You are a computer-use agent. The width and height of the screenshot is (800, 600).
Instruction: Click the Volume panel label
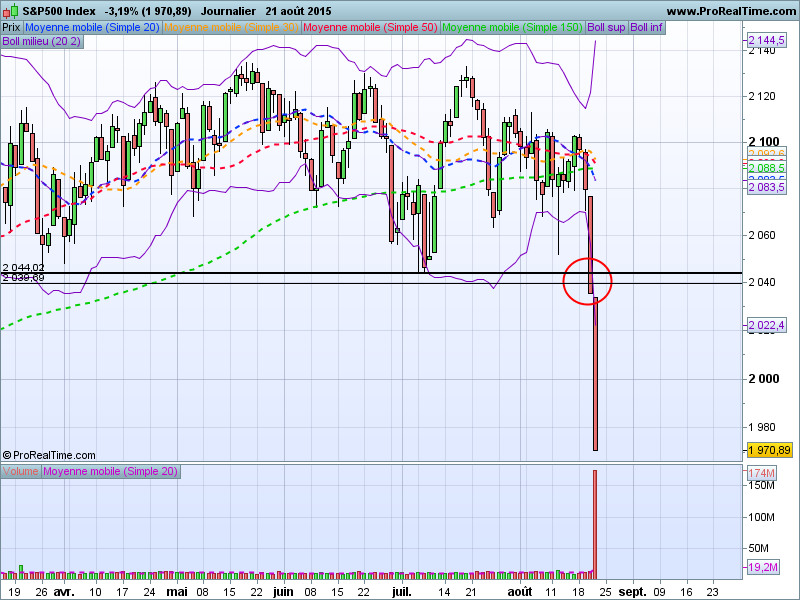pyautogui.click(x=20, y=471)
